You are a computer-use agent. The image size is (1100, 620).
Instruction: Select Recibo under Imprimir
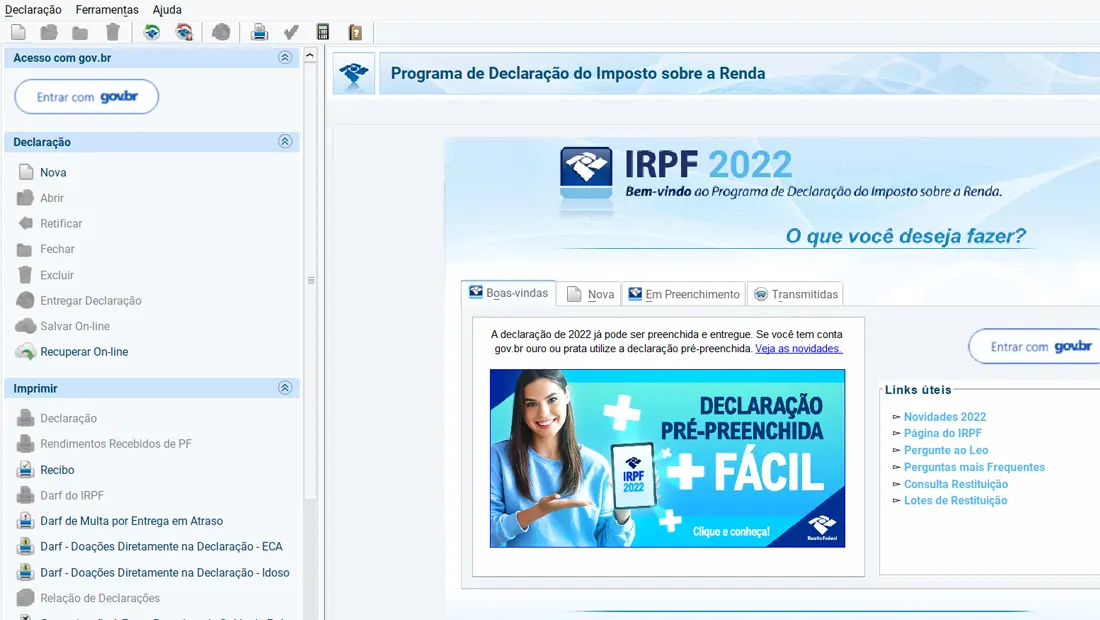[x=57, y=469]
